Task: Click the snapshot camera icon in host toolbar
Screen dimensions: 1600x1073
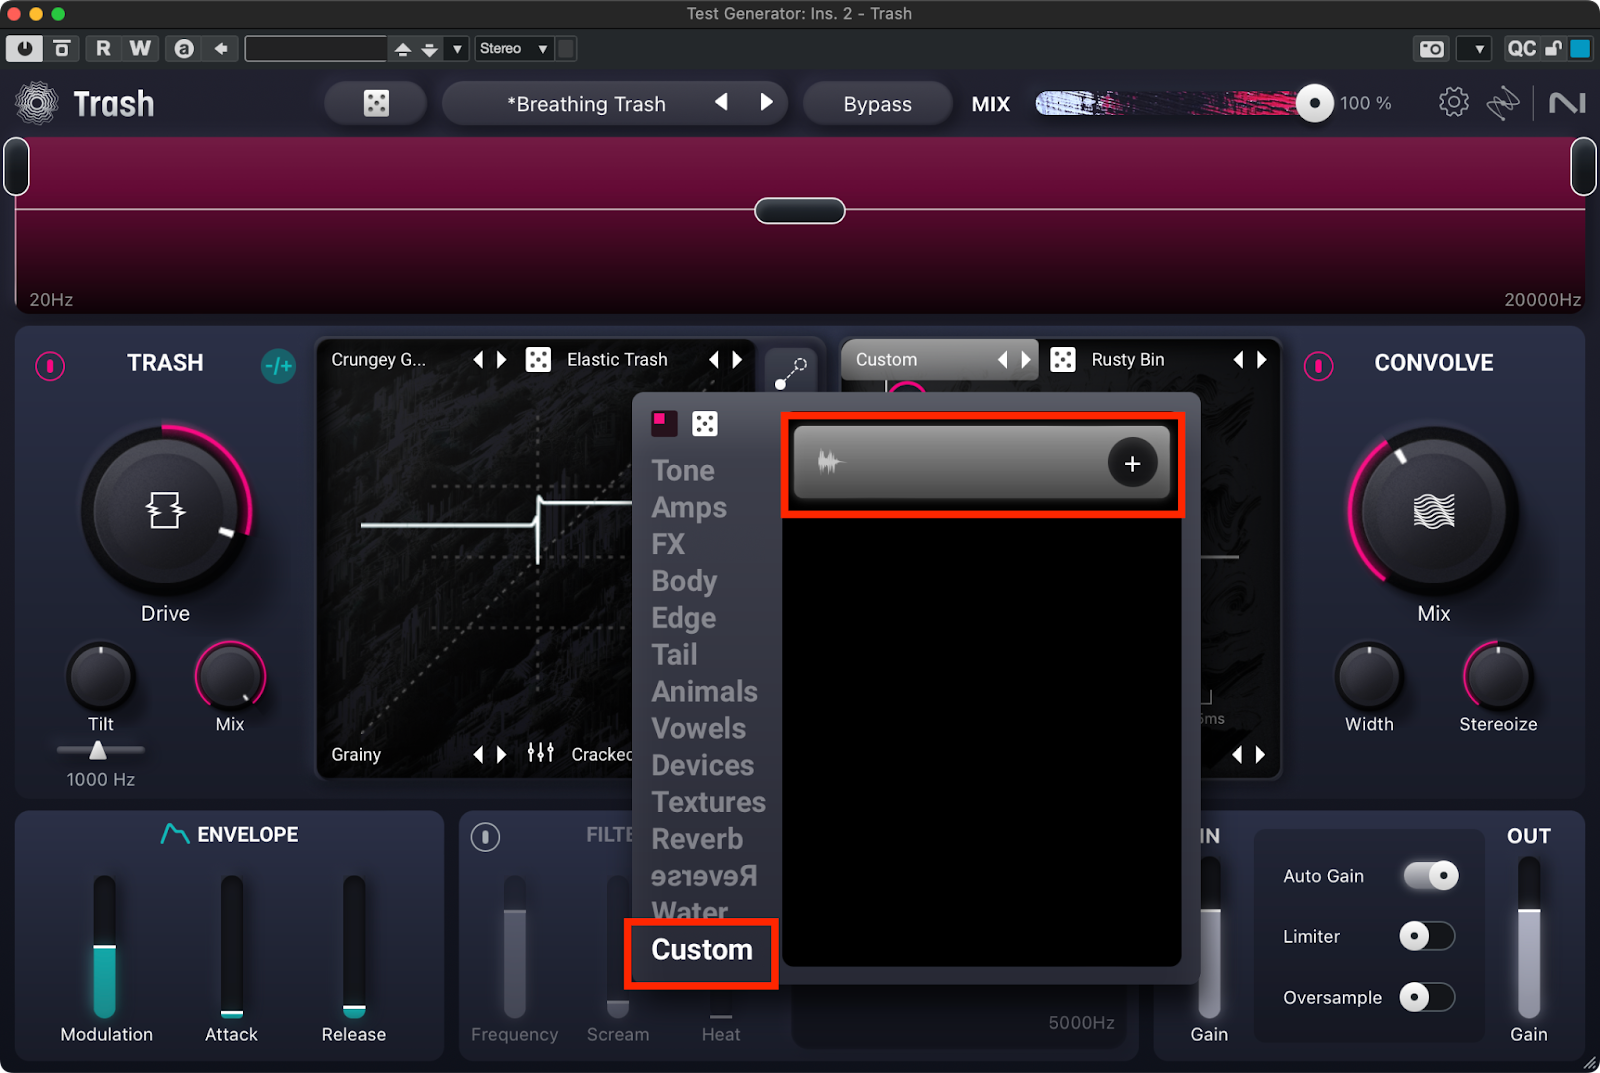Action: (x=1432, y=48)
